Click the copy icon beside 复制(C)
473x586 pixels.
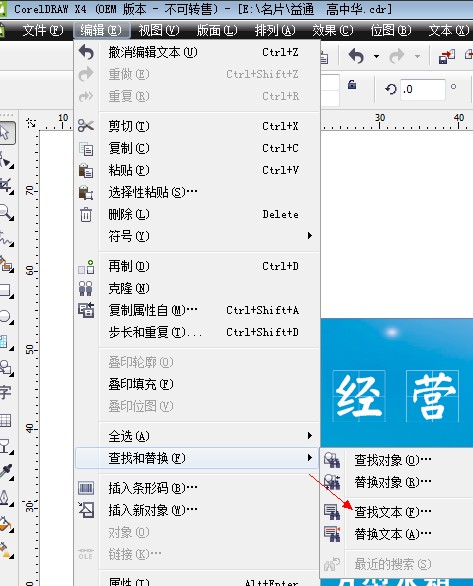point(86,149)
